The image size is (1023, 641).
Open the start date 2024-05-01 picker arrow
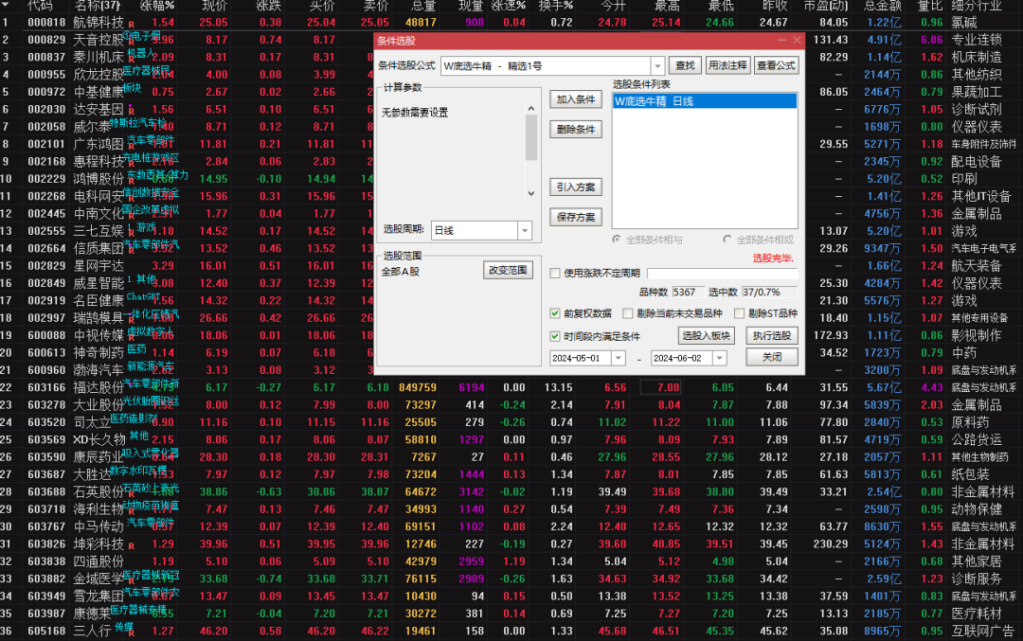point(618,358)
